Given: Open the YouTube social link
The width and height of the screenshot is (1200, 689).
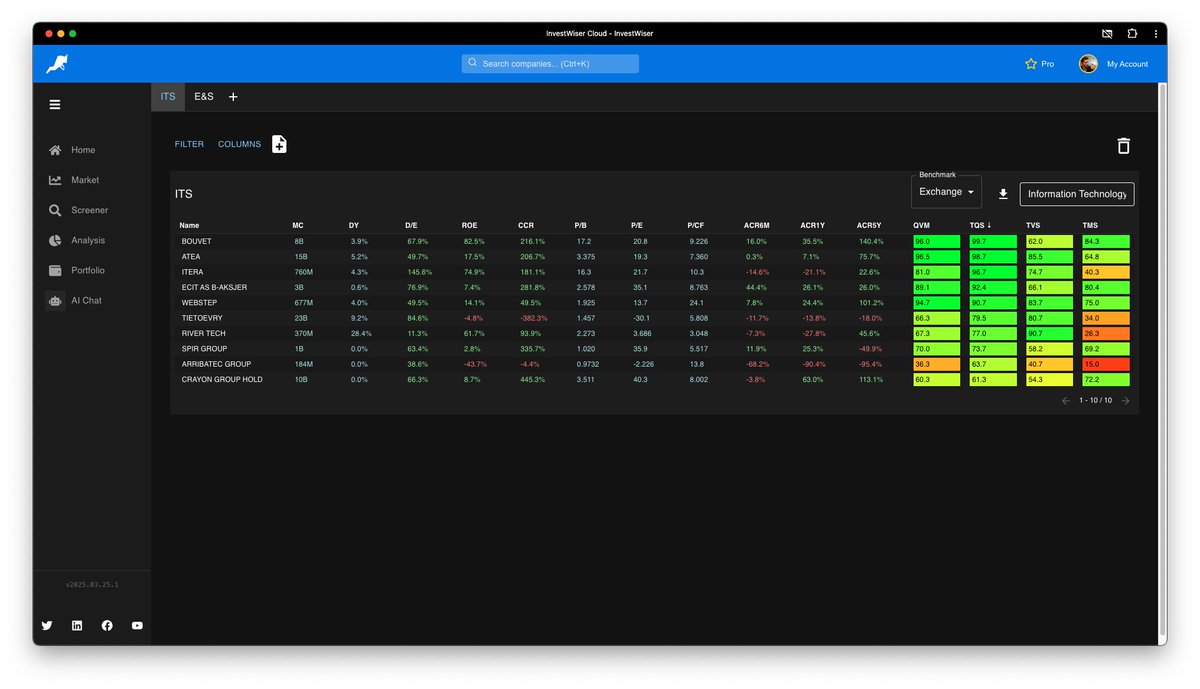Looking at the screenshot, I should pos(137,625).
